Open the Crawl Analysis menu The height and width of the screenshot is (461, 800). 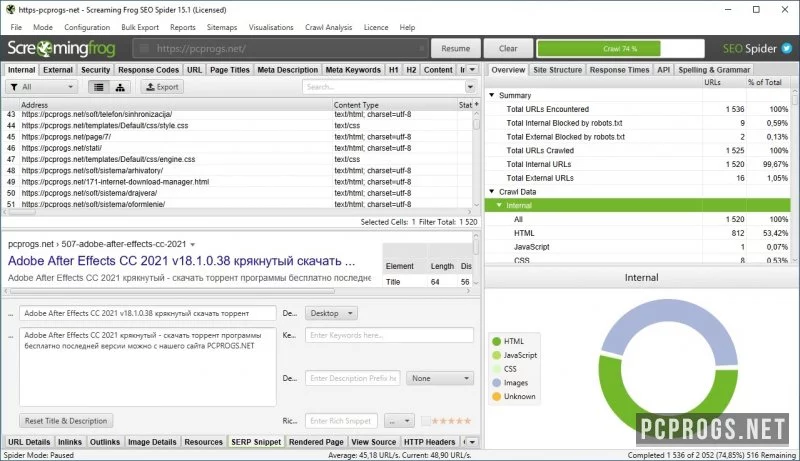(329, 28)
